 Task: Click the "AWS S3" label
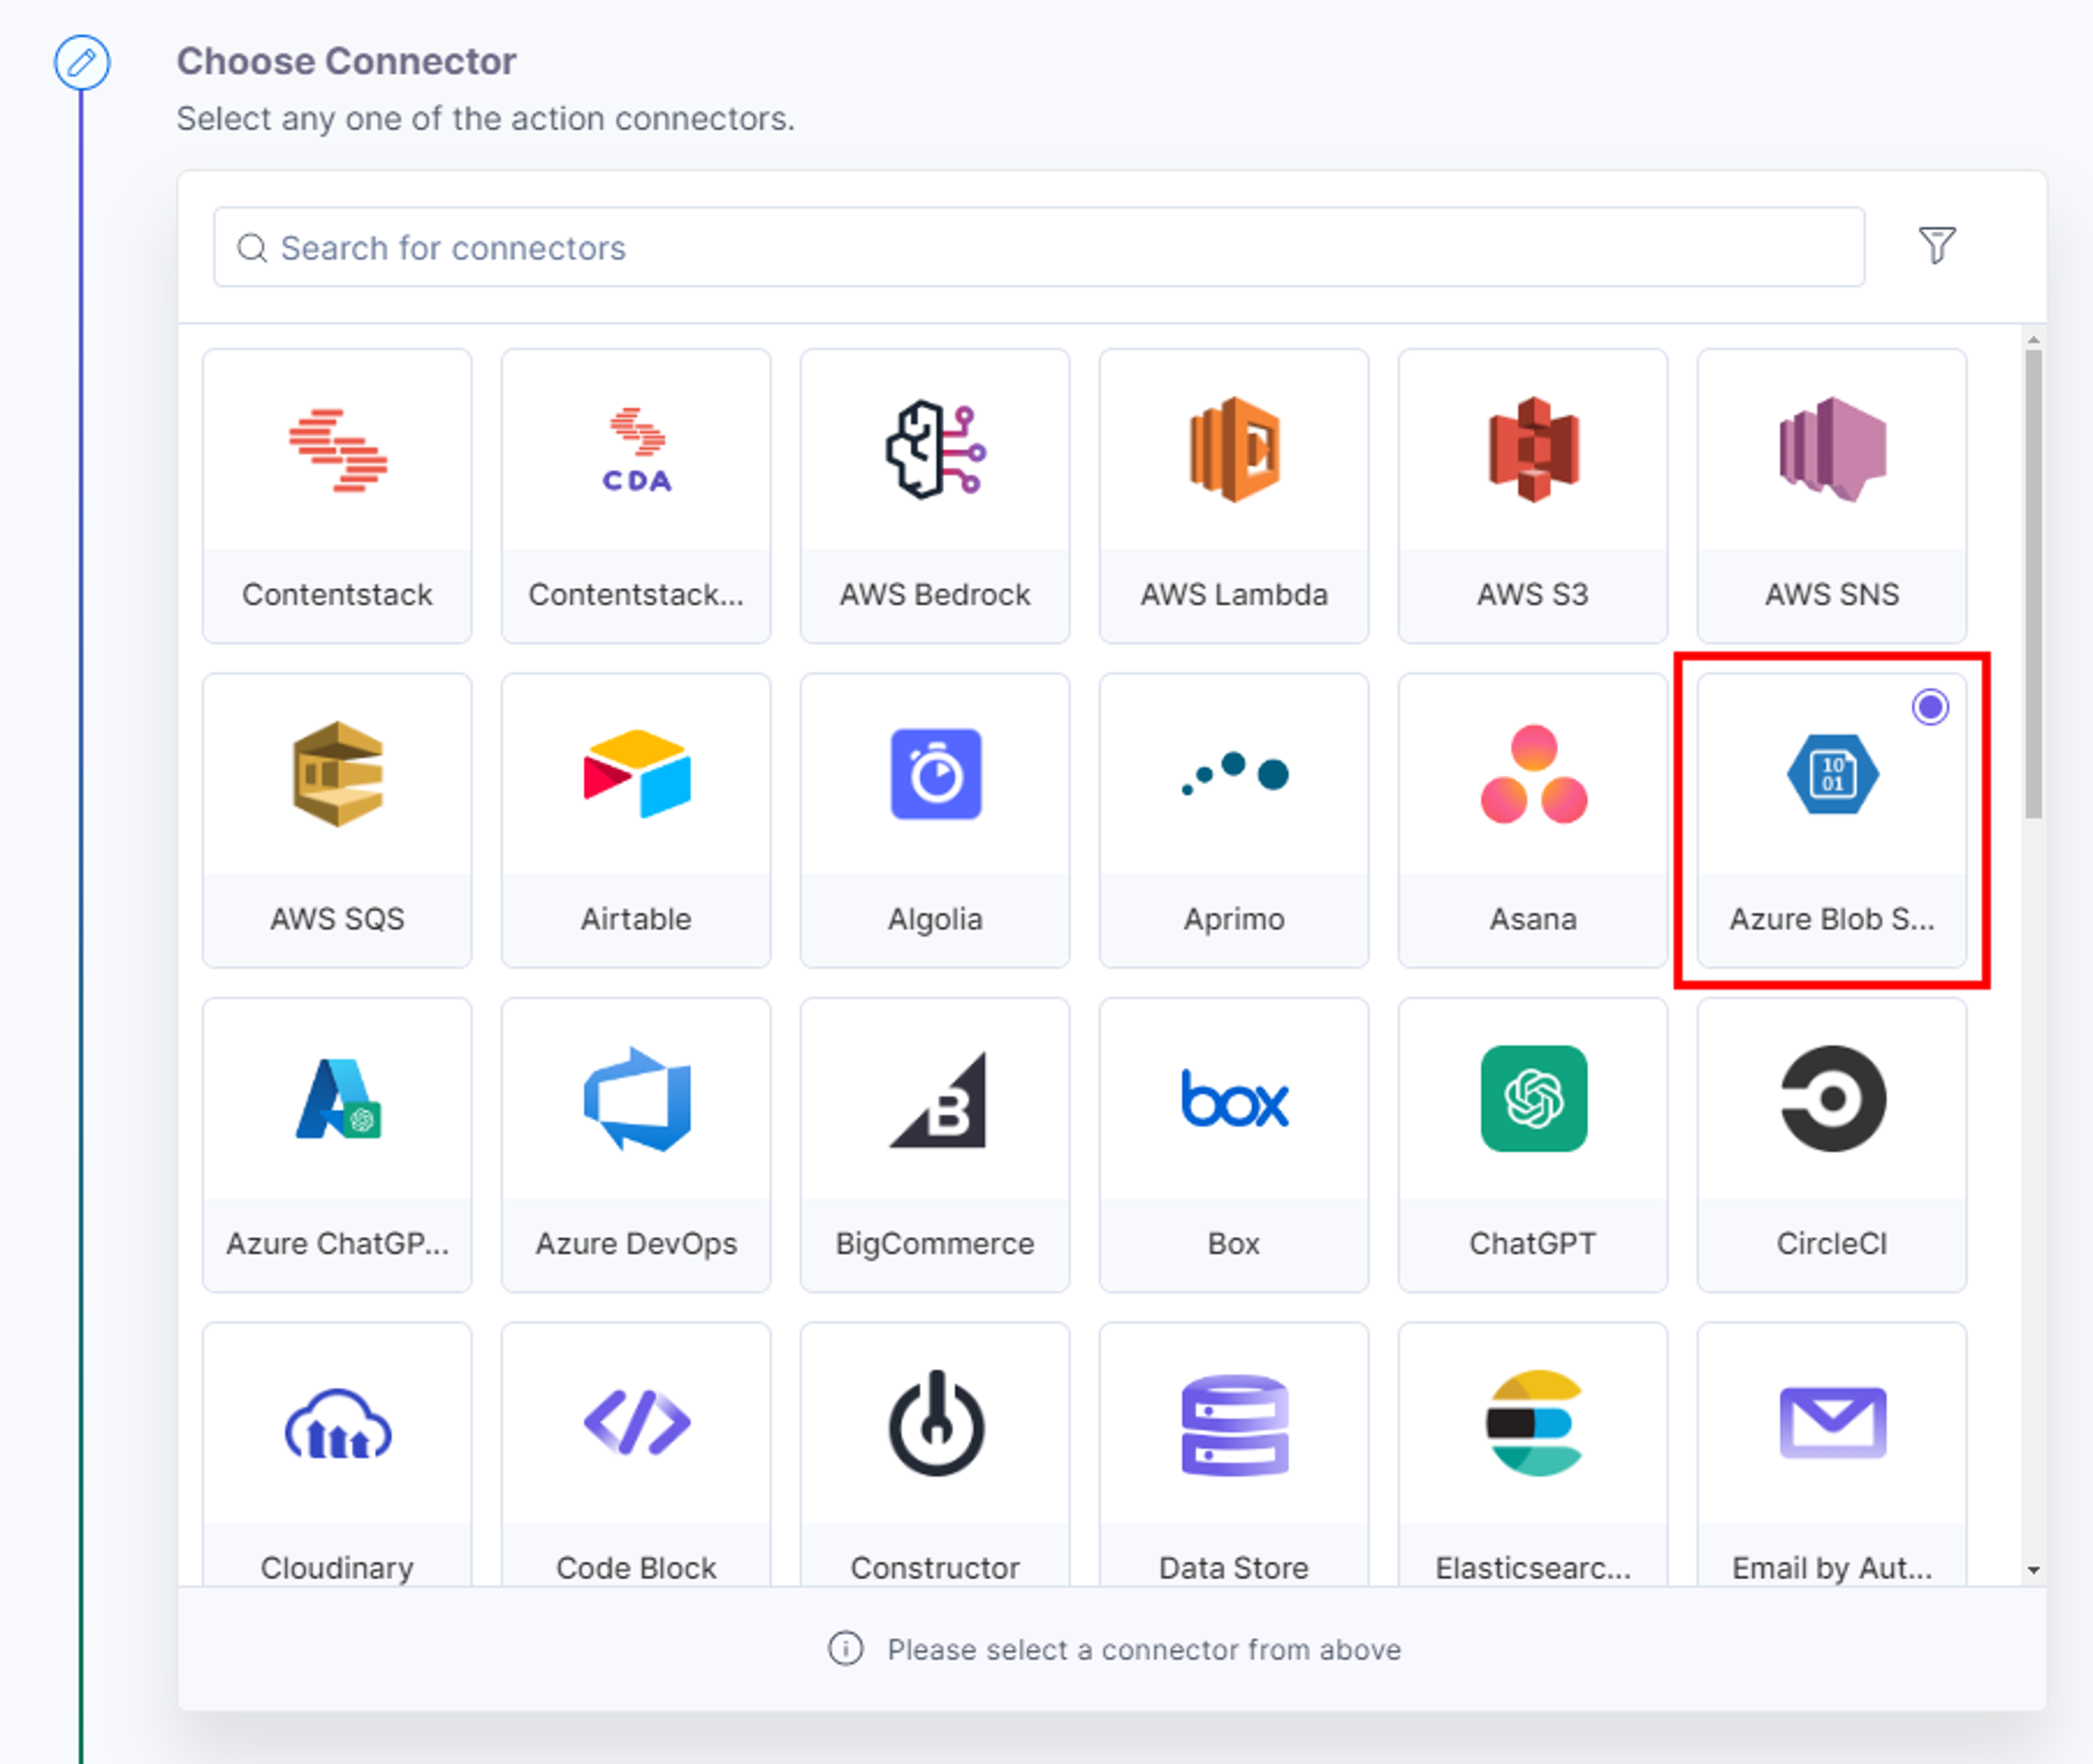[x=1533, y=594]
